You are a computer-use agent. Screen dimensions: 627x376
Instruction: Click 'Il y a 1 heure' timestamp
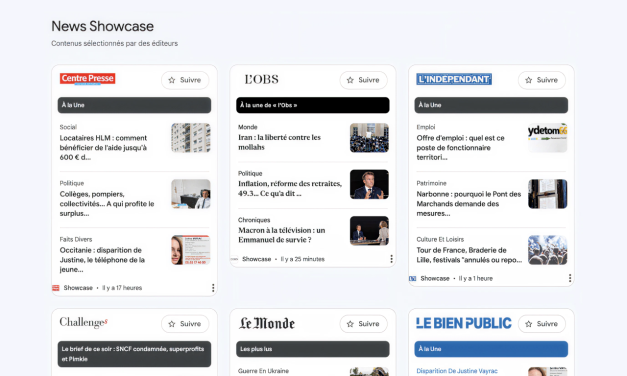pos(475,278)
